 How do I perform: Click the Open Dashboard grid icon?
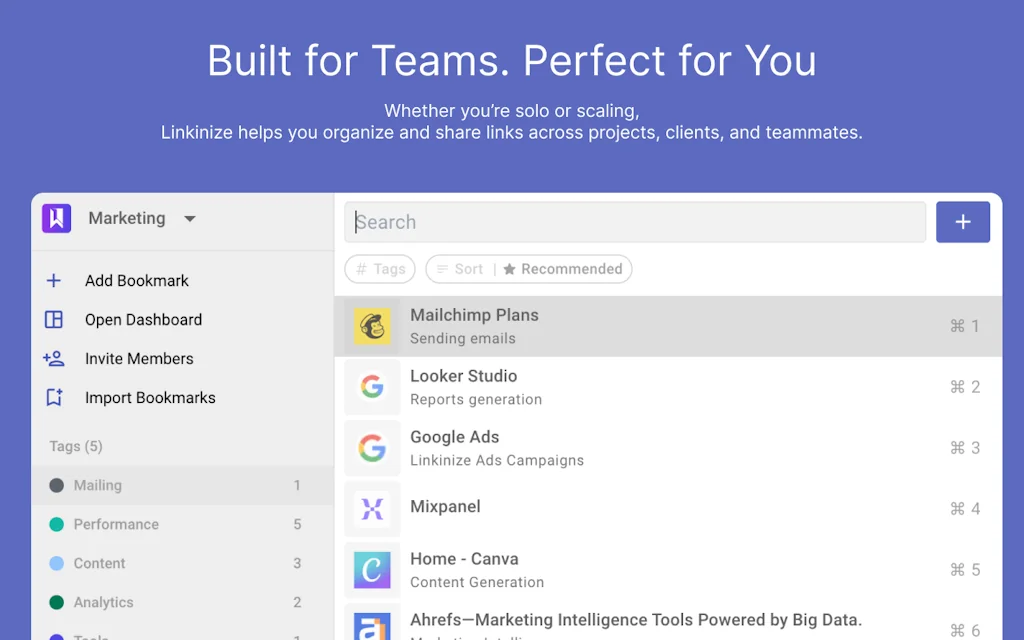pyautogui.click(x=54, y=320)
